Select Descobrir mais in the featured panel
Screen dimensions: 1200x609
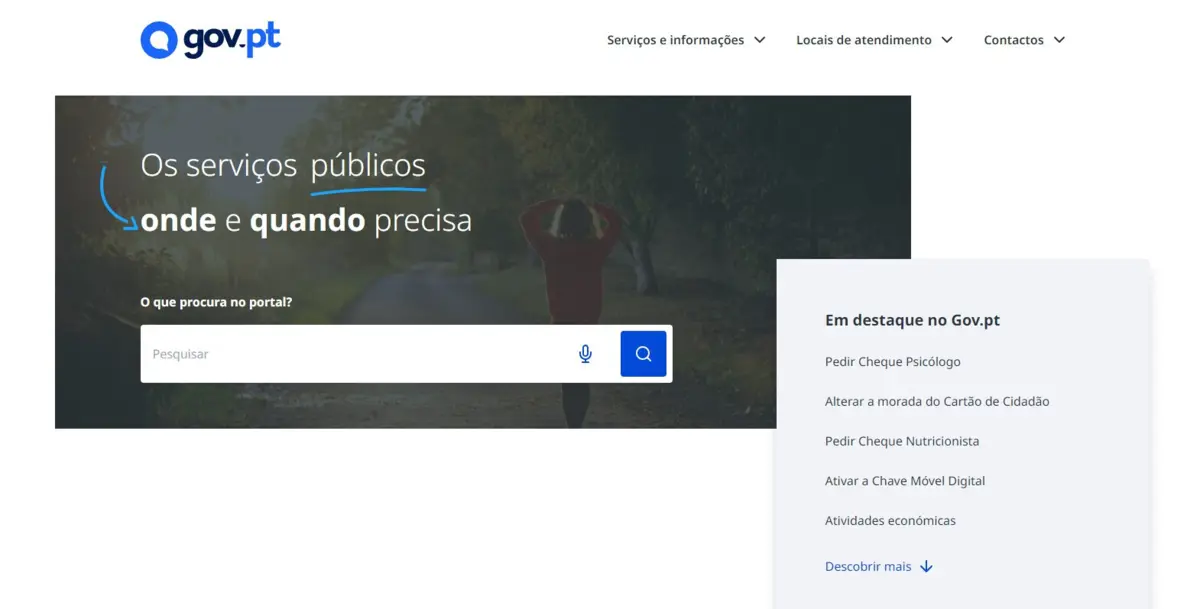(867, 566)
